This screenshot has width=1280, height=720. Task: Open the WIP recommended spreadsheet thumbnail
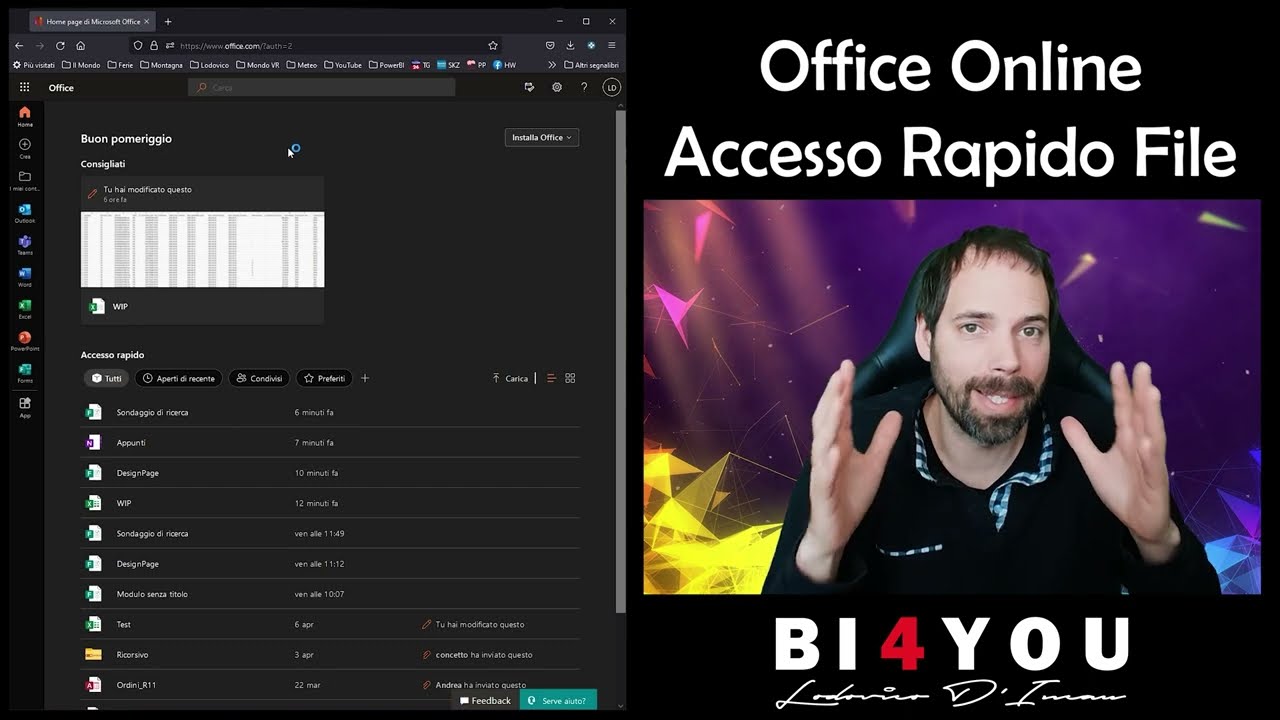(x=202, y=249)
